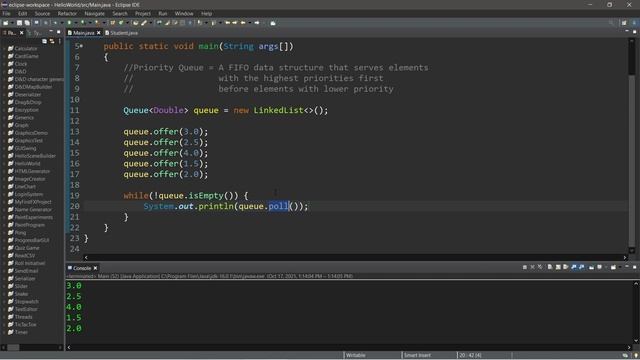Select the Quiz Game project
The image size is (640, 360).
tap(27, 248)
